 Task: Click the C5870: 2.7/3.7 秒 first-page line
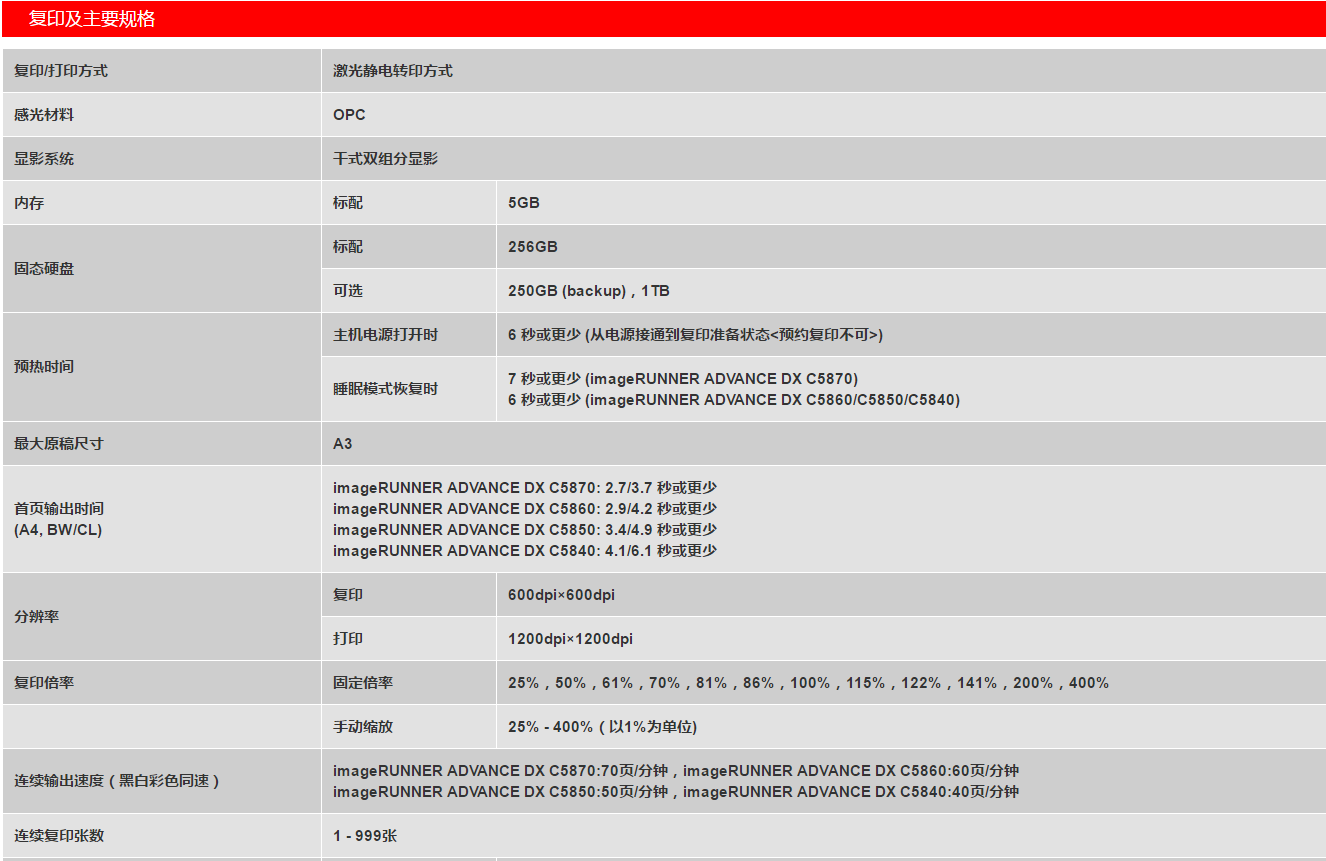point(525,488)
